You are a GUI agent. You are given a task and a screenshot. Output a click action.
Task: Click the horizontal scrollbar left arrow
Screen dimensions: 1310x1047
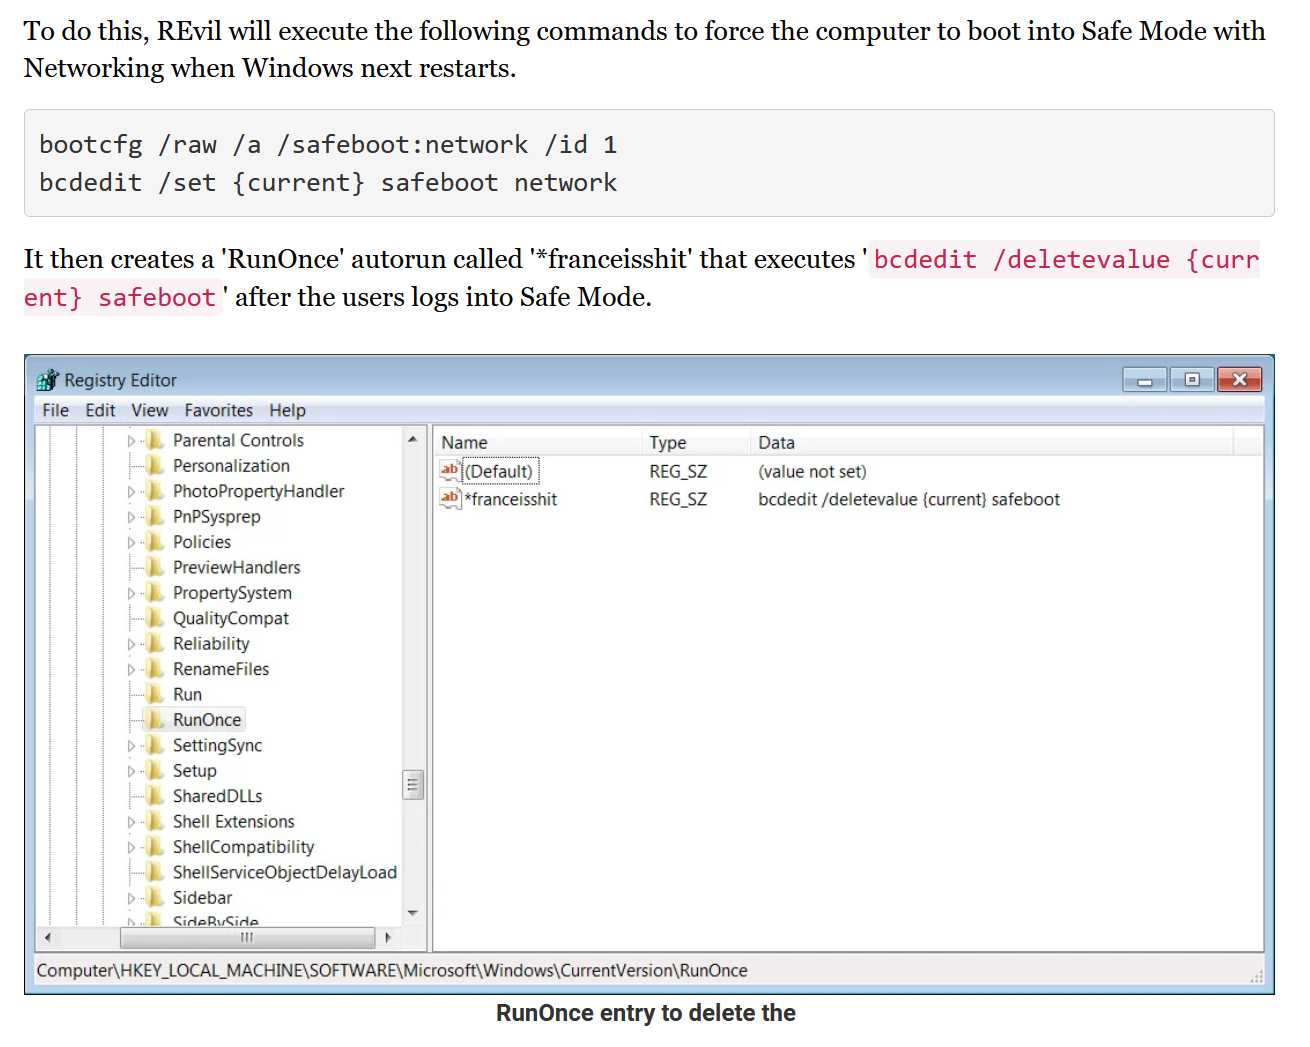pyautogui.click(x=47, y=938)
